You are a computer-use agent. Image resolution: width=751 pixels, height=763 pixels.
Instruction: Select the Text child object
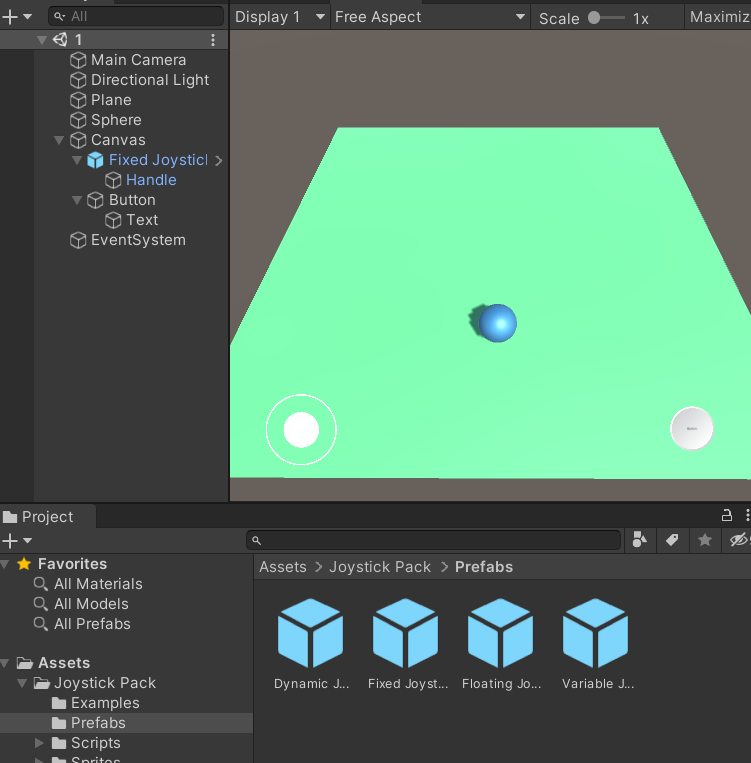pyautogui.click(x=142, y=220)
